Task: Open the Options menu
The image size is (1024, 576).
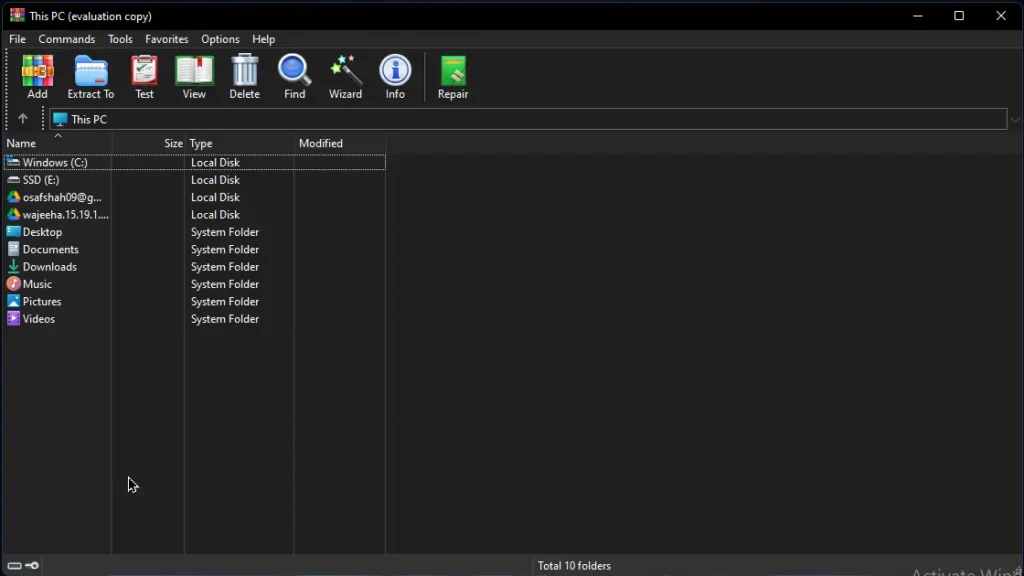Action: point(220,39)
